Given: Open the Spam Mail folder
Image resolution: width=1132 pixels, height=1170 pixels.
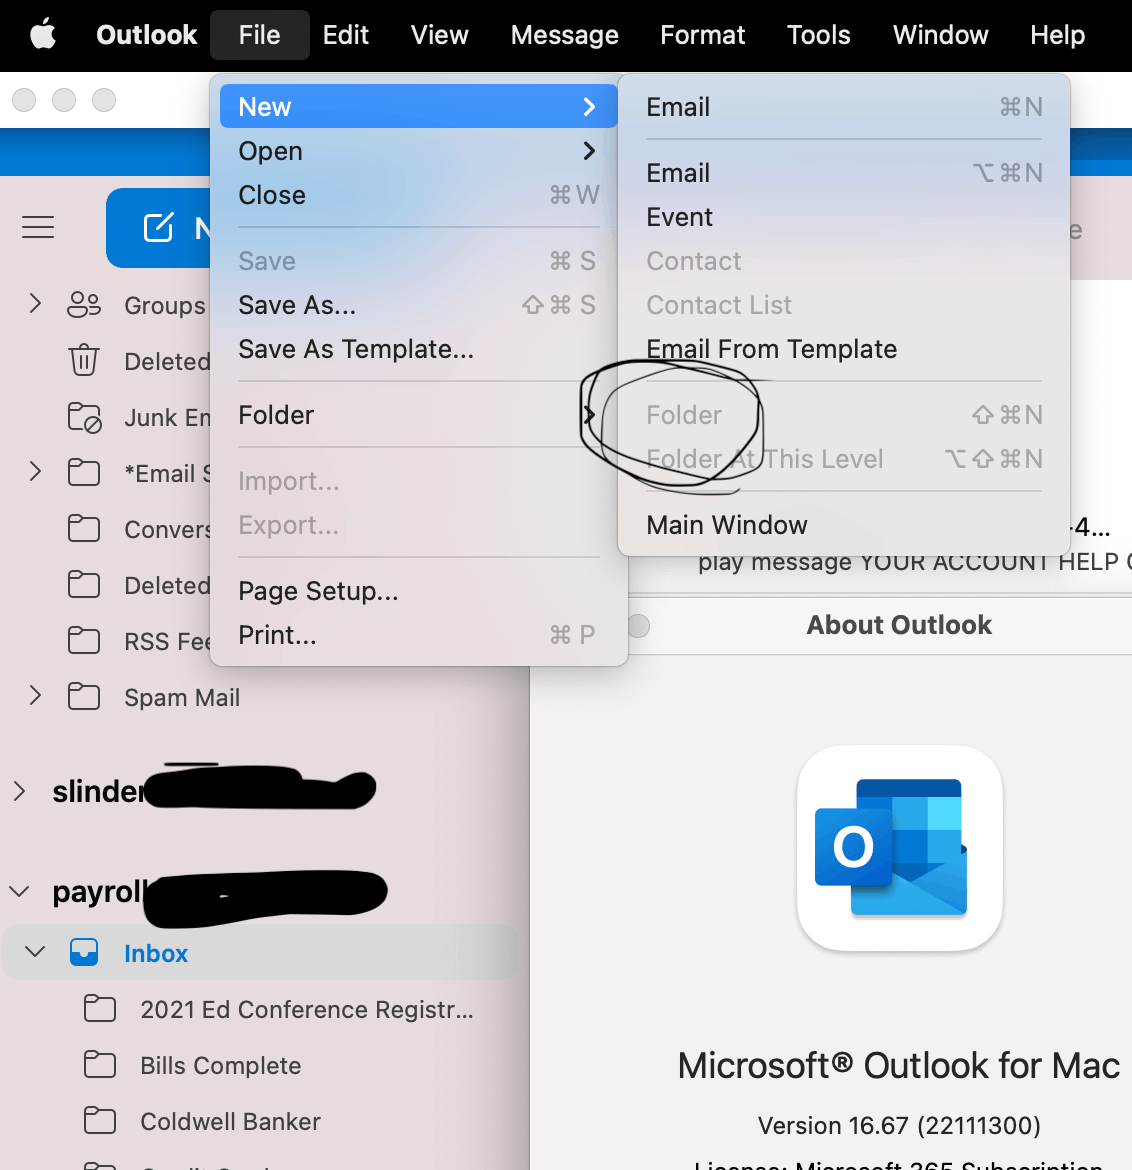Looking at the screenshot, I should click(182, 697).
